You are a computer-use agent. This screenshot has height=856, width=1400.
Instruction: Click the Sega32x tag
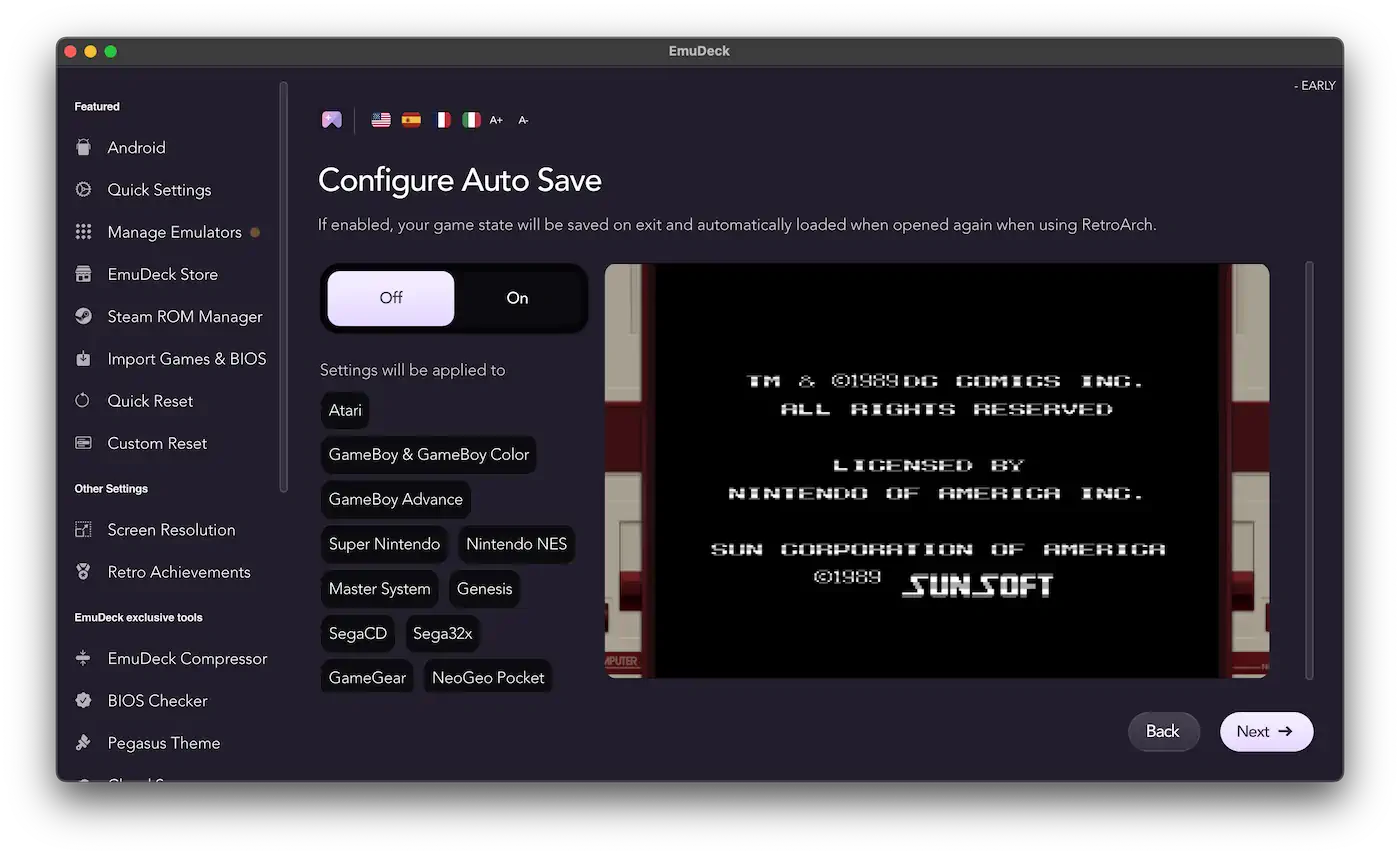coord(442,633)
